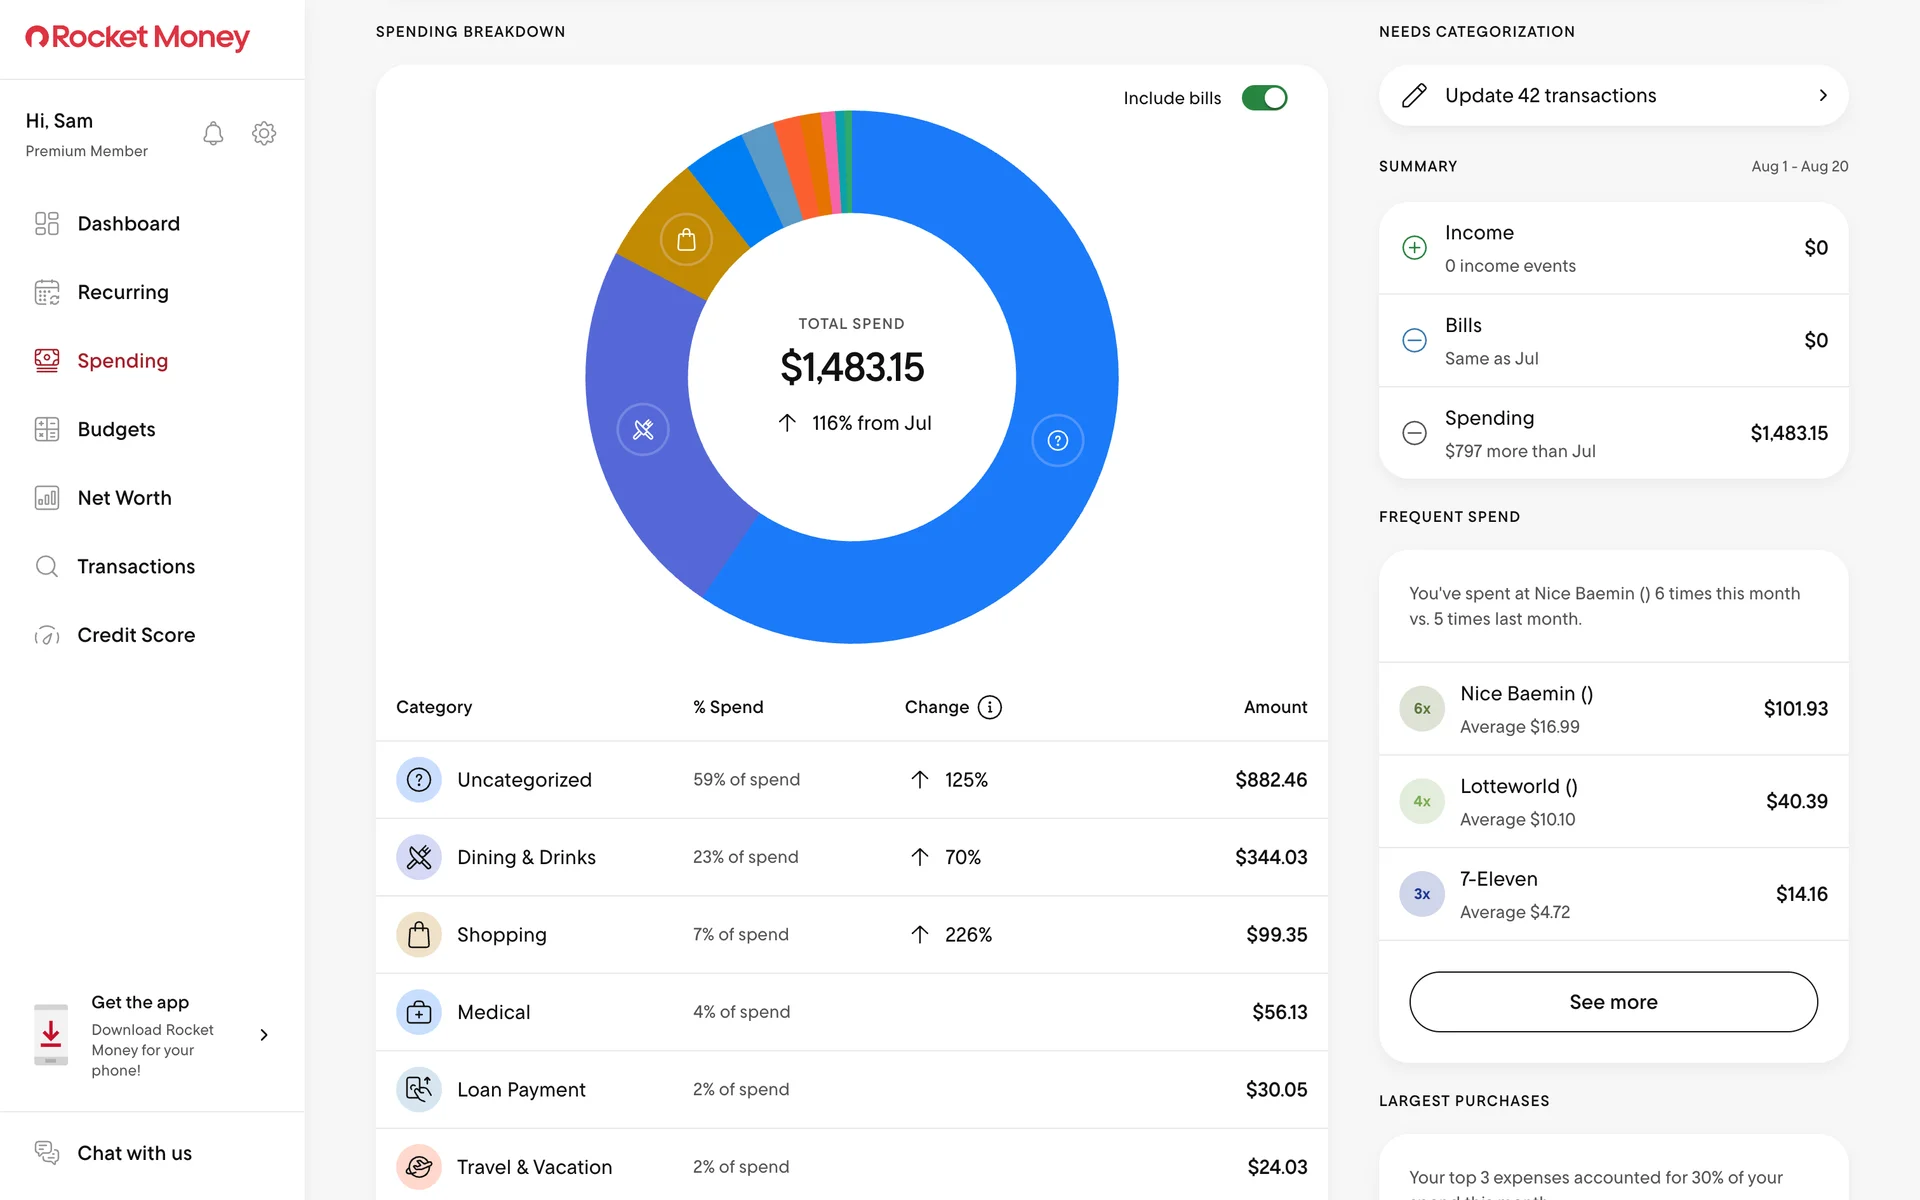Screen dimensions: 1920x1200
Task: Toggle off the Include bills switch
Action: 1264,98
